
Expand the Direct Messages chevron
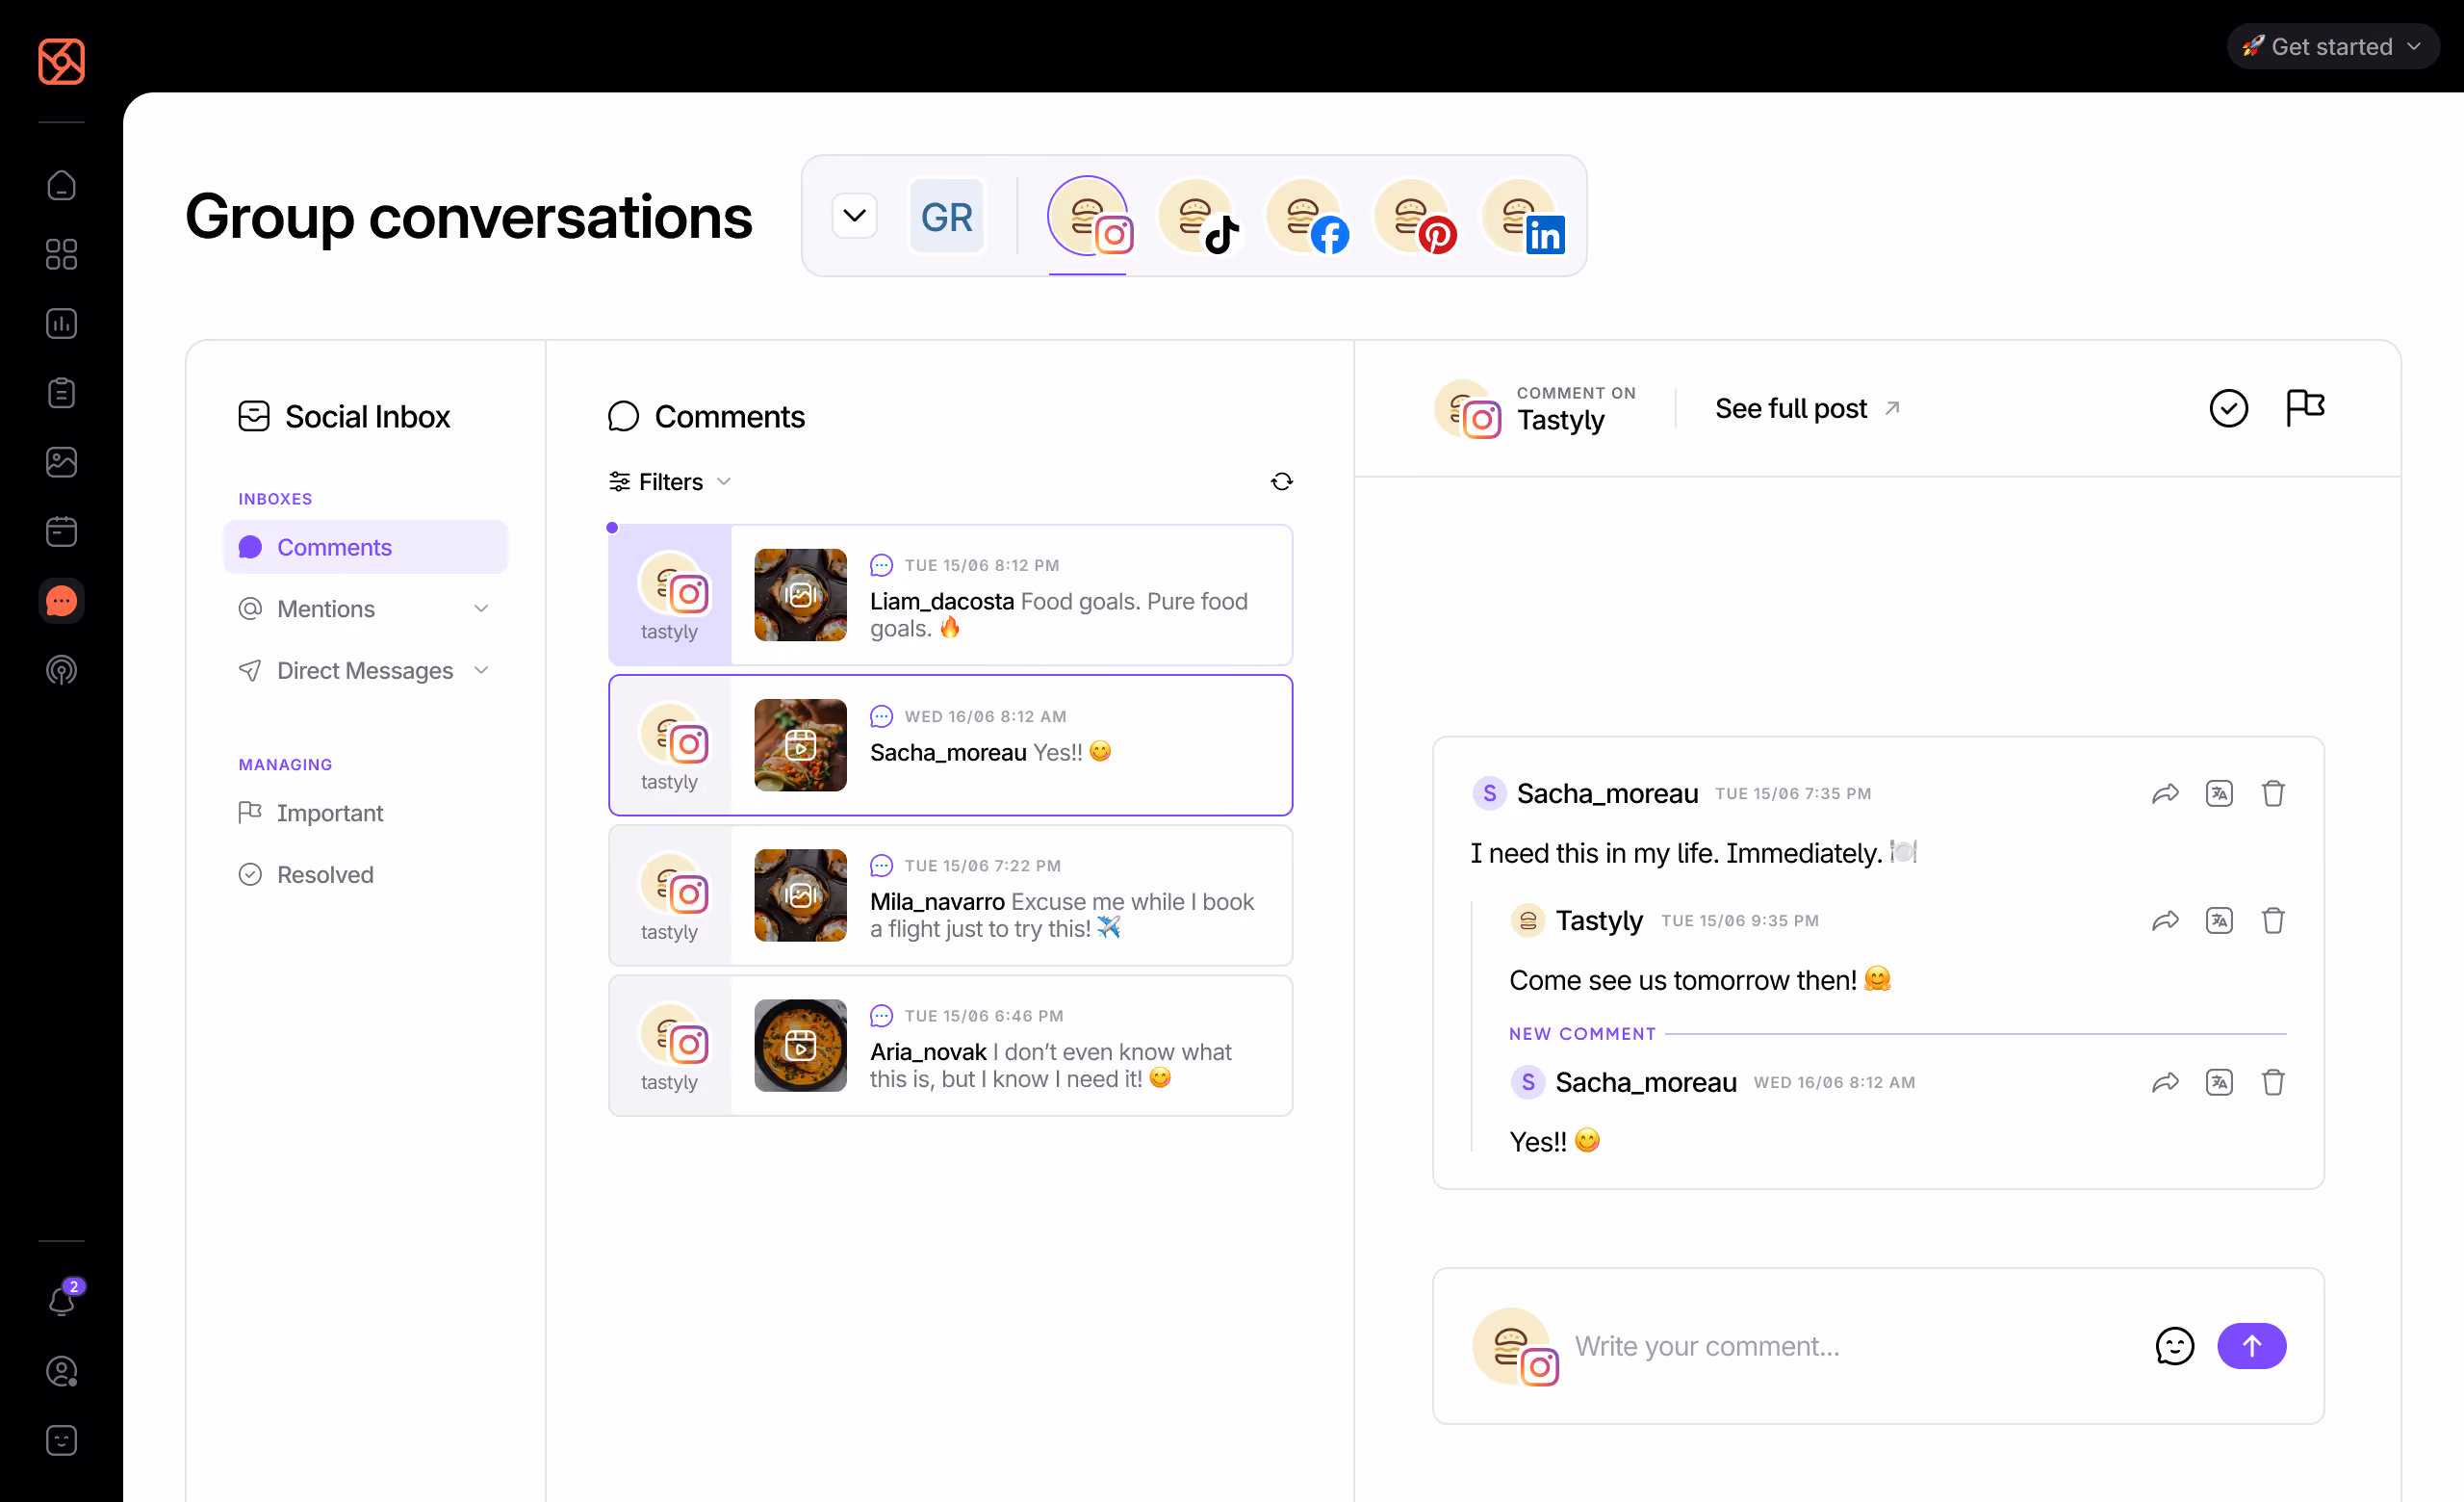pyautogui.click(x=481, y=670)
